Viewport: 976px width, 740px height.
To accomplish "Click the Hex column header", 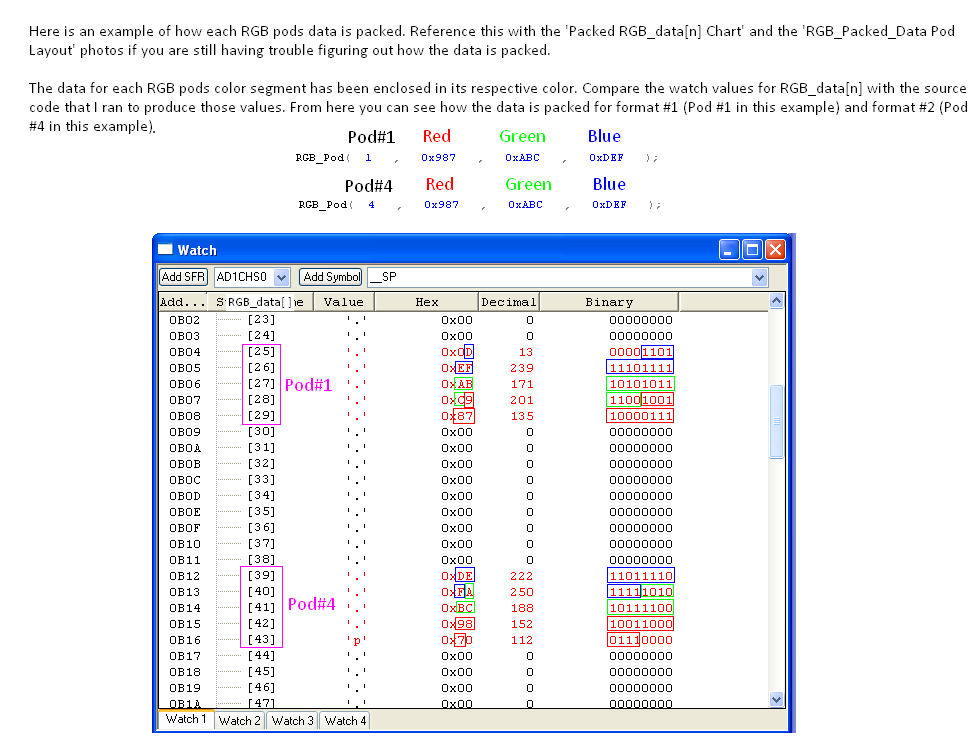I will point(427,302).
